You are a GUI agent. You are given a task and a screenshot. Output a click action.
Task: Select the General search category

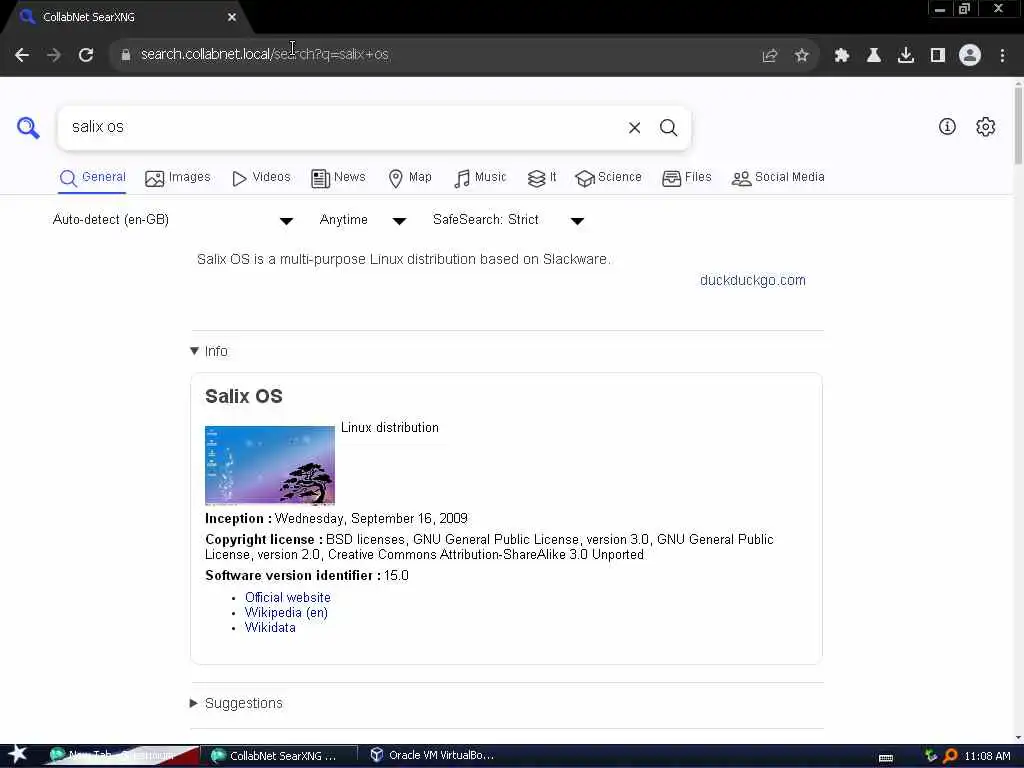[x=93, y=178]
